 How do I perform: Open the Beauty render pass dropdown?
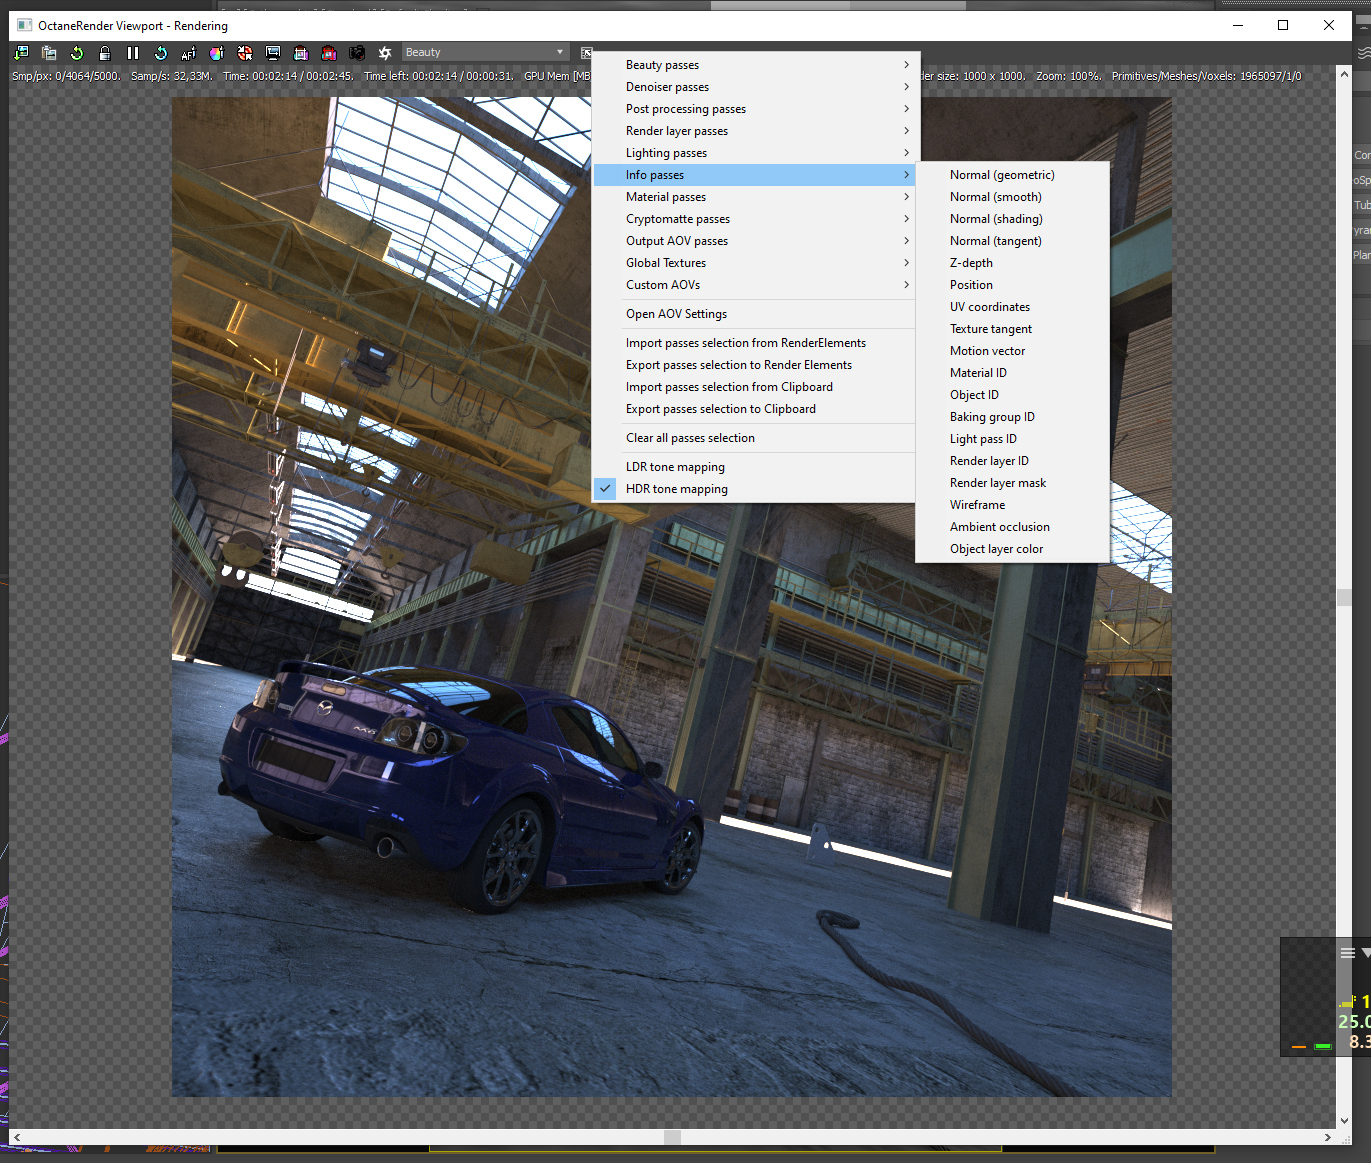pos(485,52)
